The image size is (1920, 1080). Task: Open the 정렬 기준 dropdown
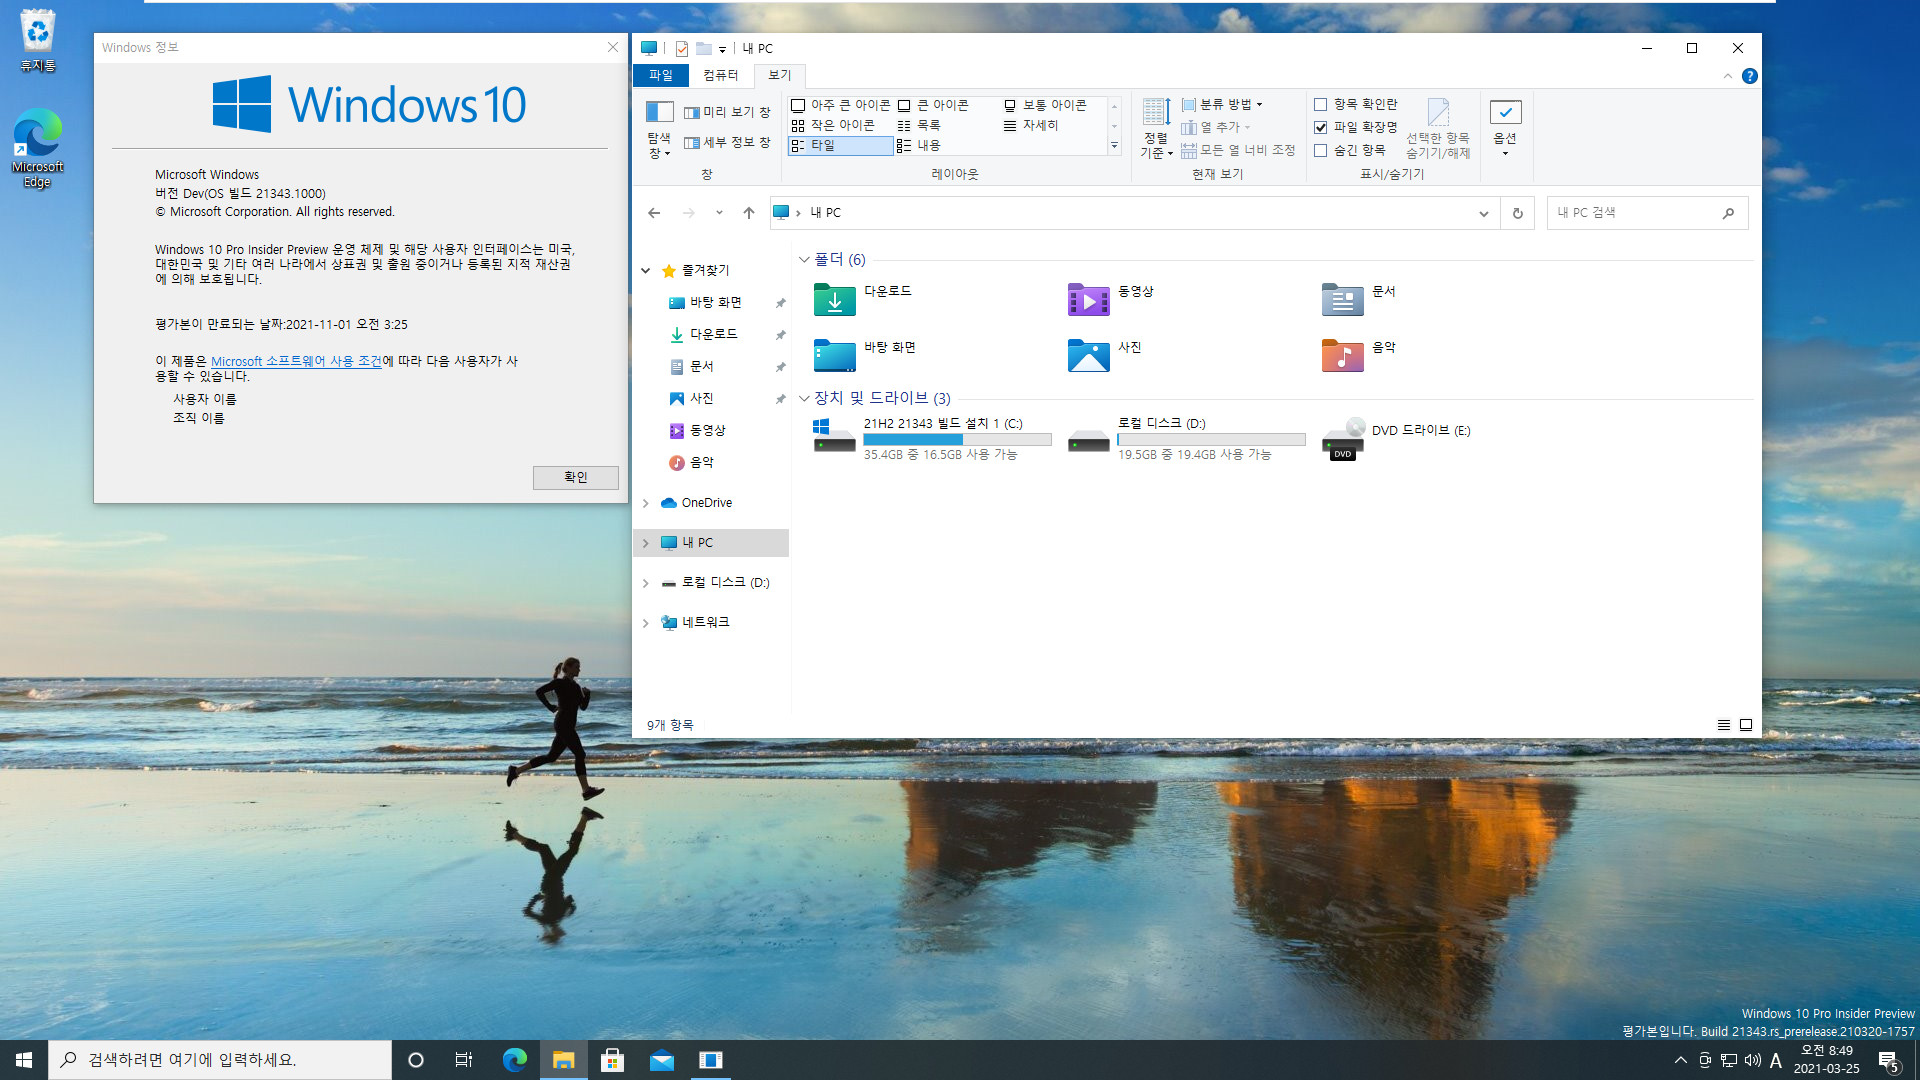[1156, 130]
